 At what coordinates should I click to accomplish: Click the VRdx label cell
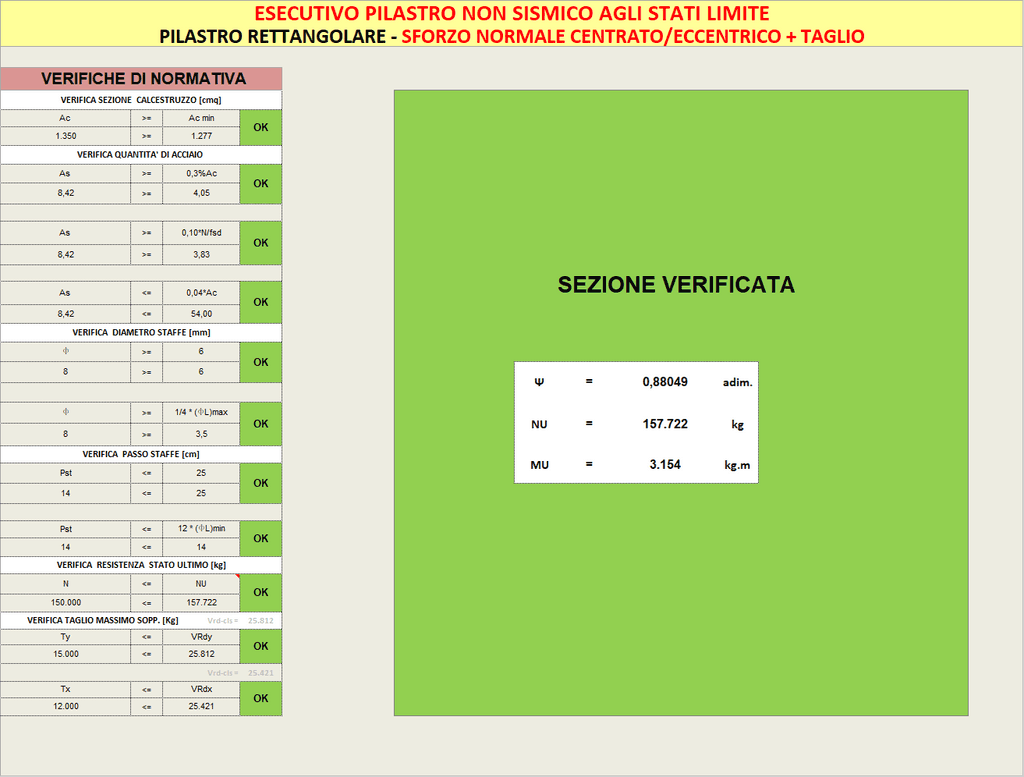201,689
